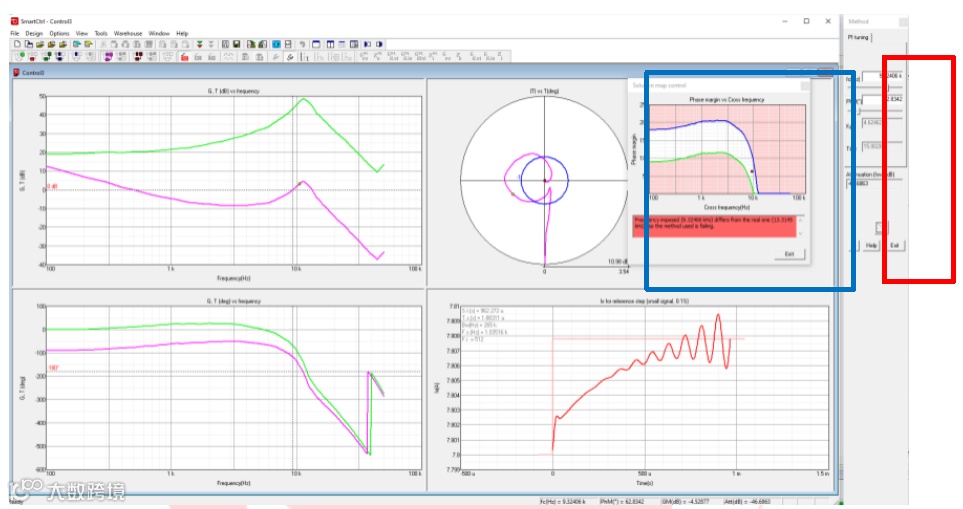This screenshot has width=963, height=509.
Task: Click the blue info icon in toolbar
Action: coord(276,44)
